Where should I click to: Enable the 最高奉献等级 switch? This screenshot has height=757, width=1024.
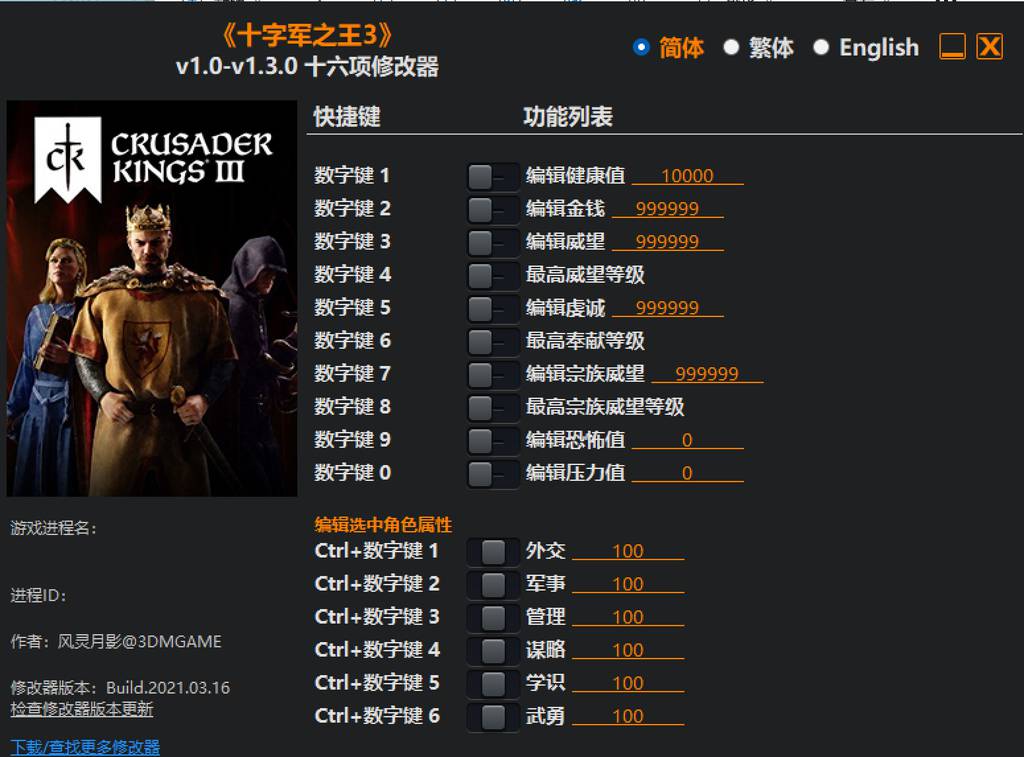tap(492, 342)
